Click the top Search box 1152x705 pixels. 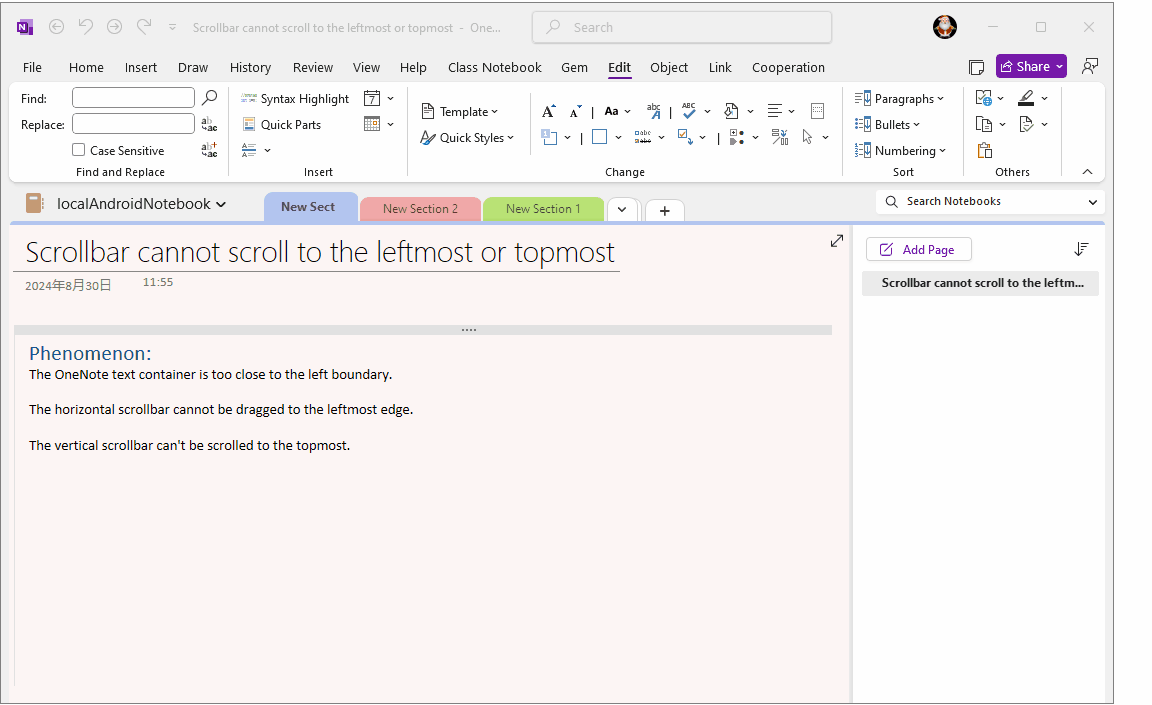pos(682,27)
